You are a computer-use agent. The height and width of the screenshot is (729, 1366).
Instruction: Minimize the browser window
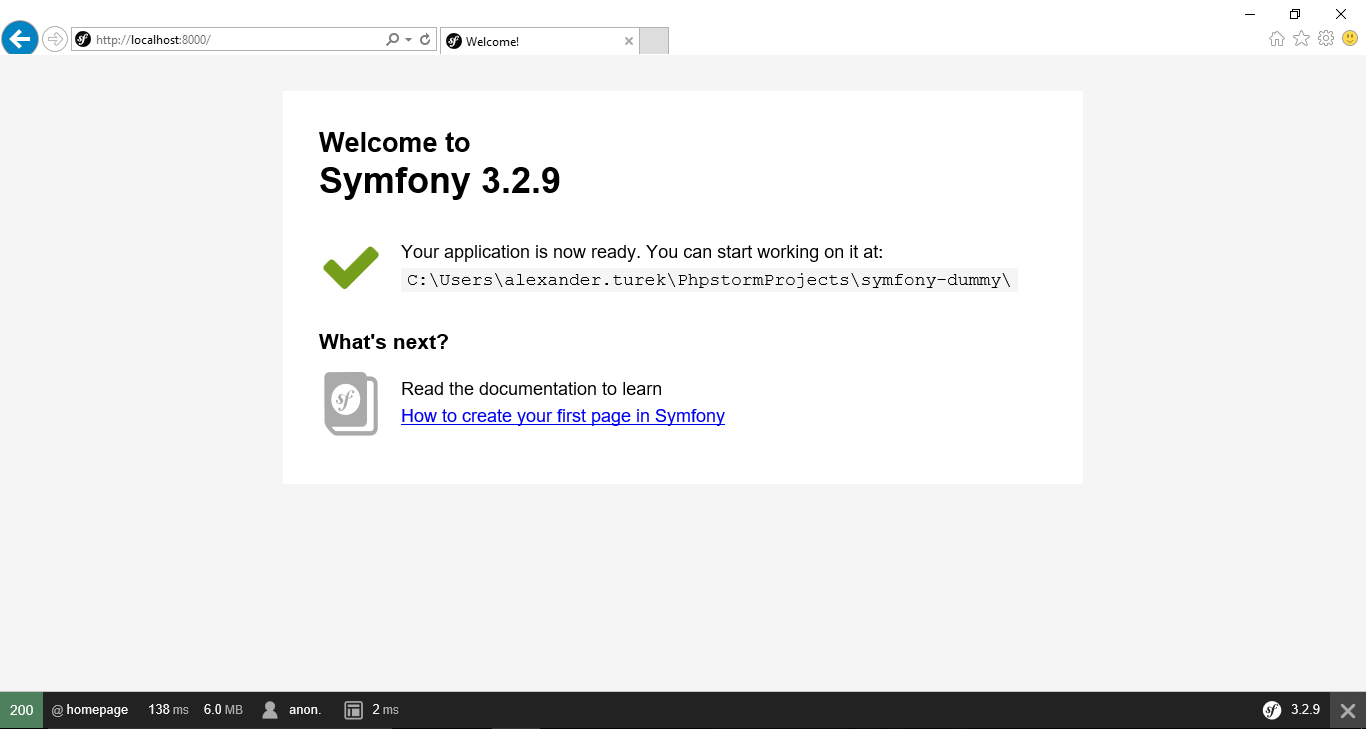[x=1250, y=14]
